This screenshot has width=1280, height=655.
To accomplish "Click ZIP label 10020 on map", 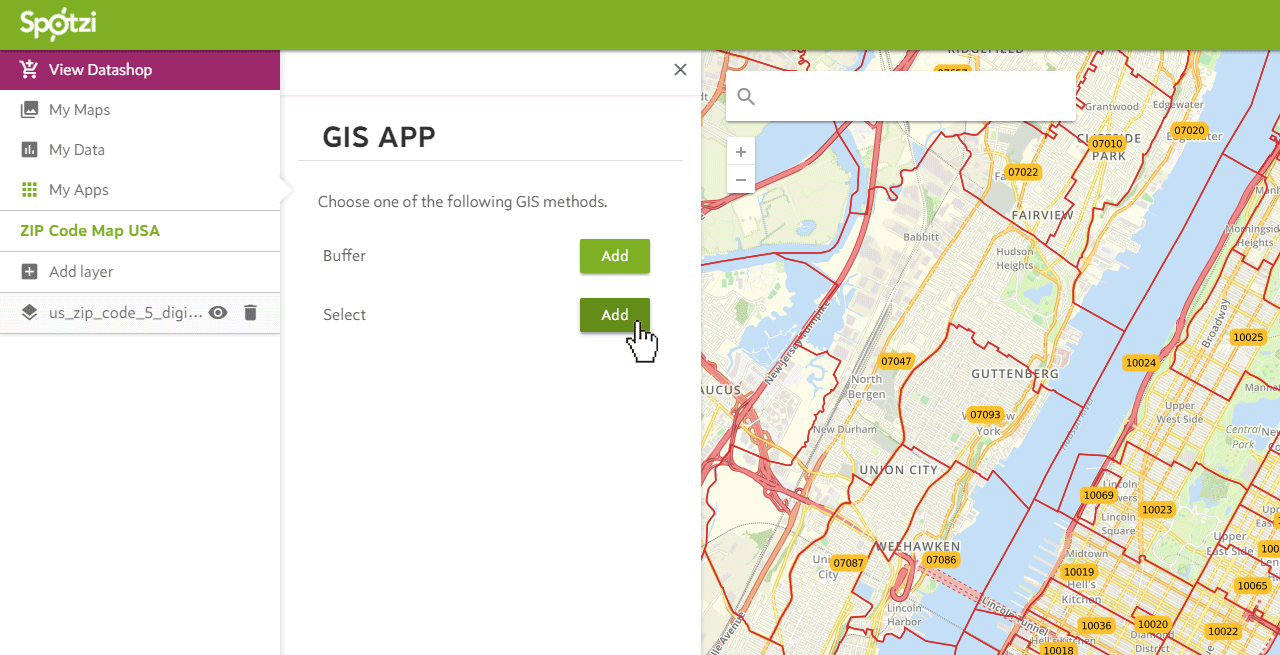I will click(x=1153, y=625).
